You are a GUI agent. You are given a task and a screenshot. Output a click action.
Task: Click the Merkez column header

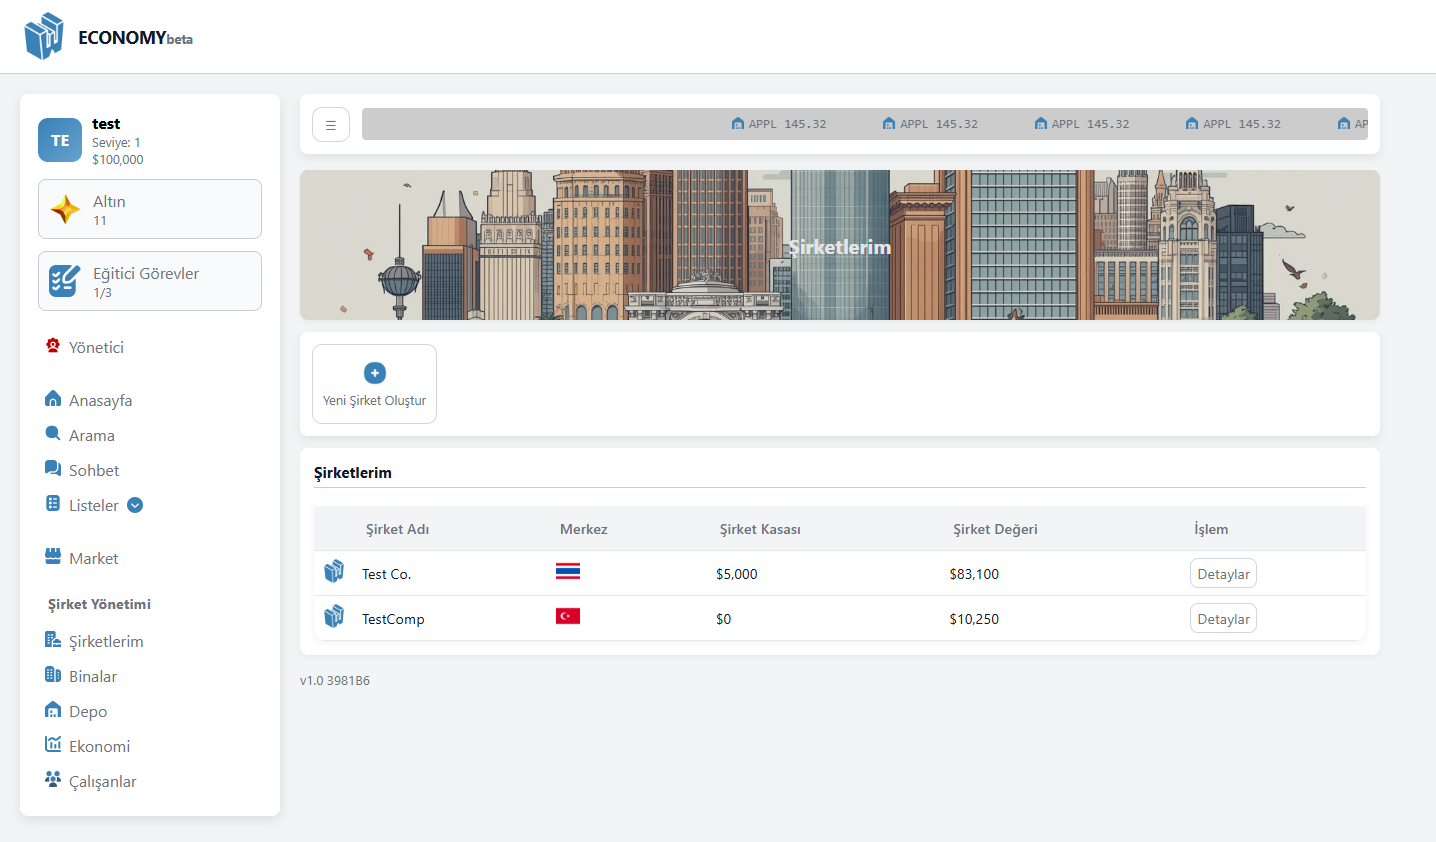[x=584, y=529]
